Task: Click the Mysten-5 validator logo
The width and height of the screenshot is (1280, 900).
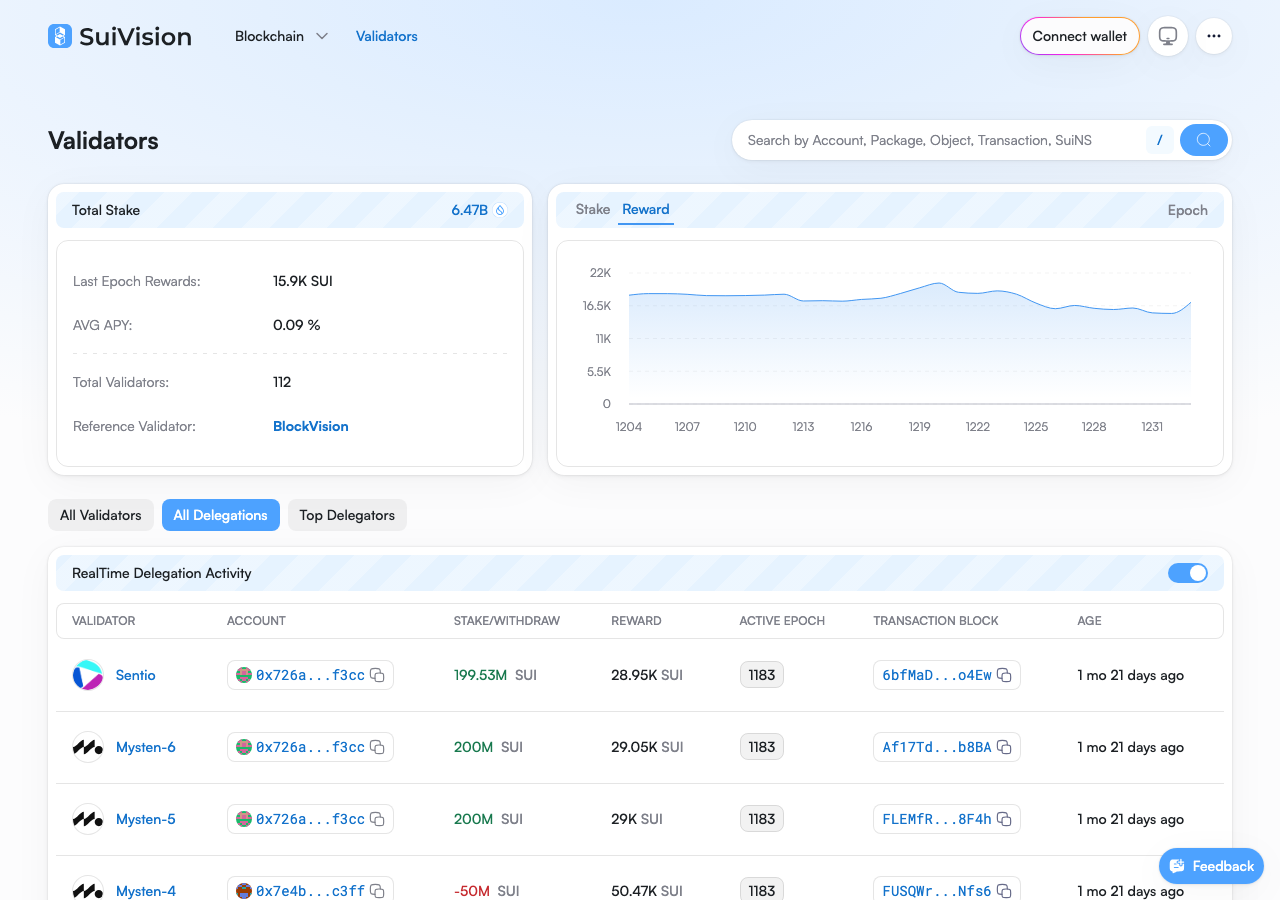Action: (88, 819)
